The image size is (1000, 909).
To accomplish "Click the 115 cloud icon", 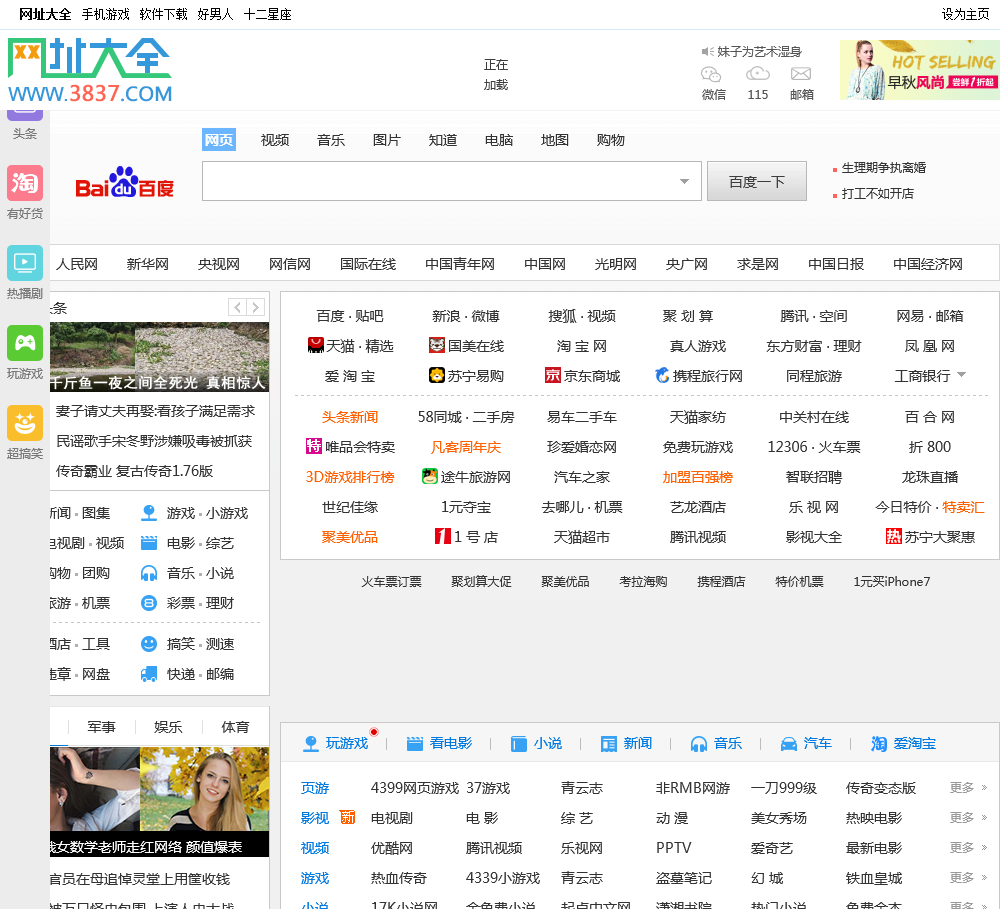I will [x=758, y=74].
